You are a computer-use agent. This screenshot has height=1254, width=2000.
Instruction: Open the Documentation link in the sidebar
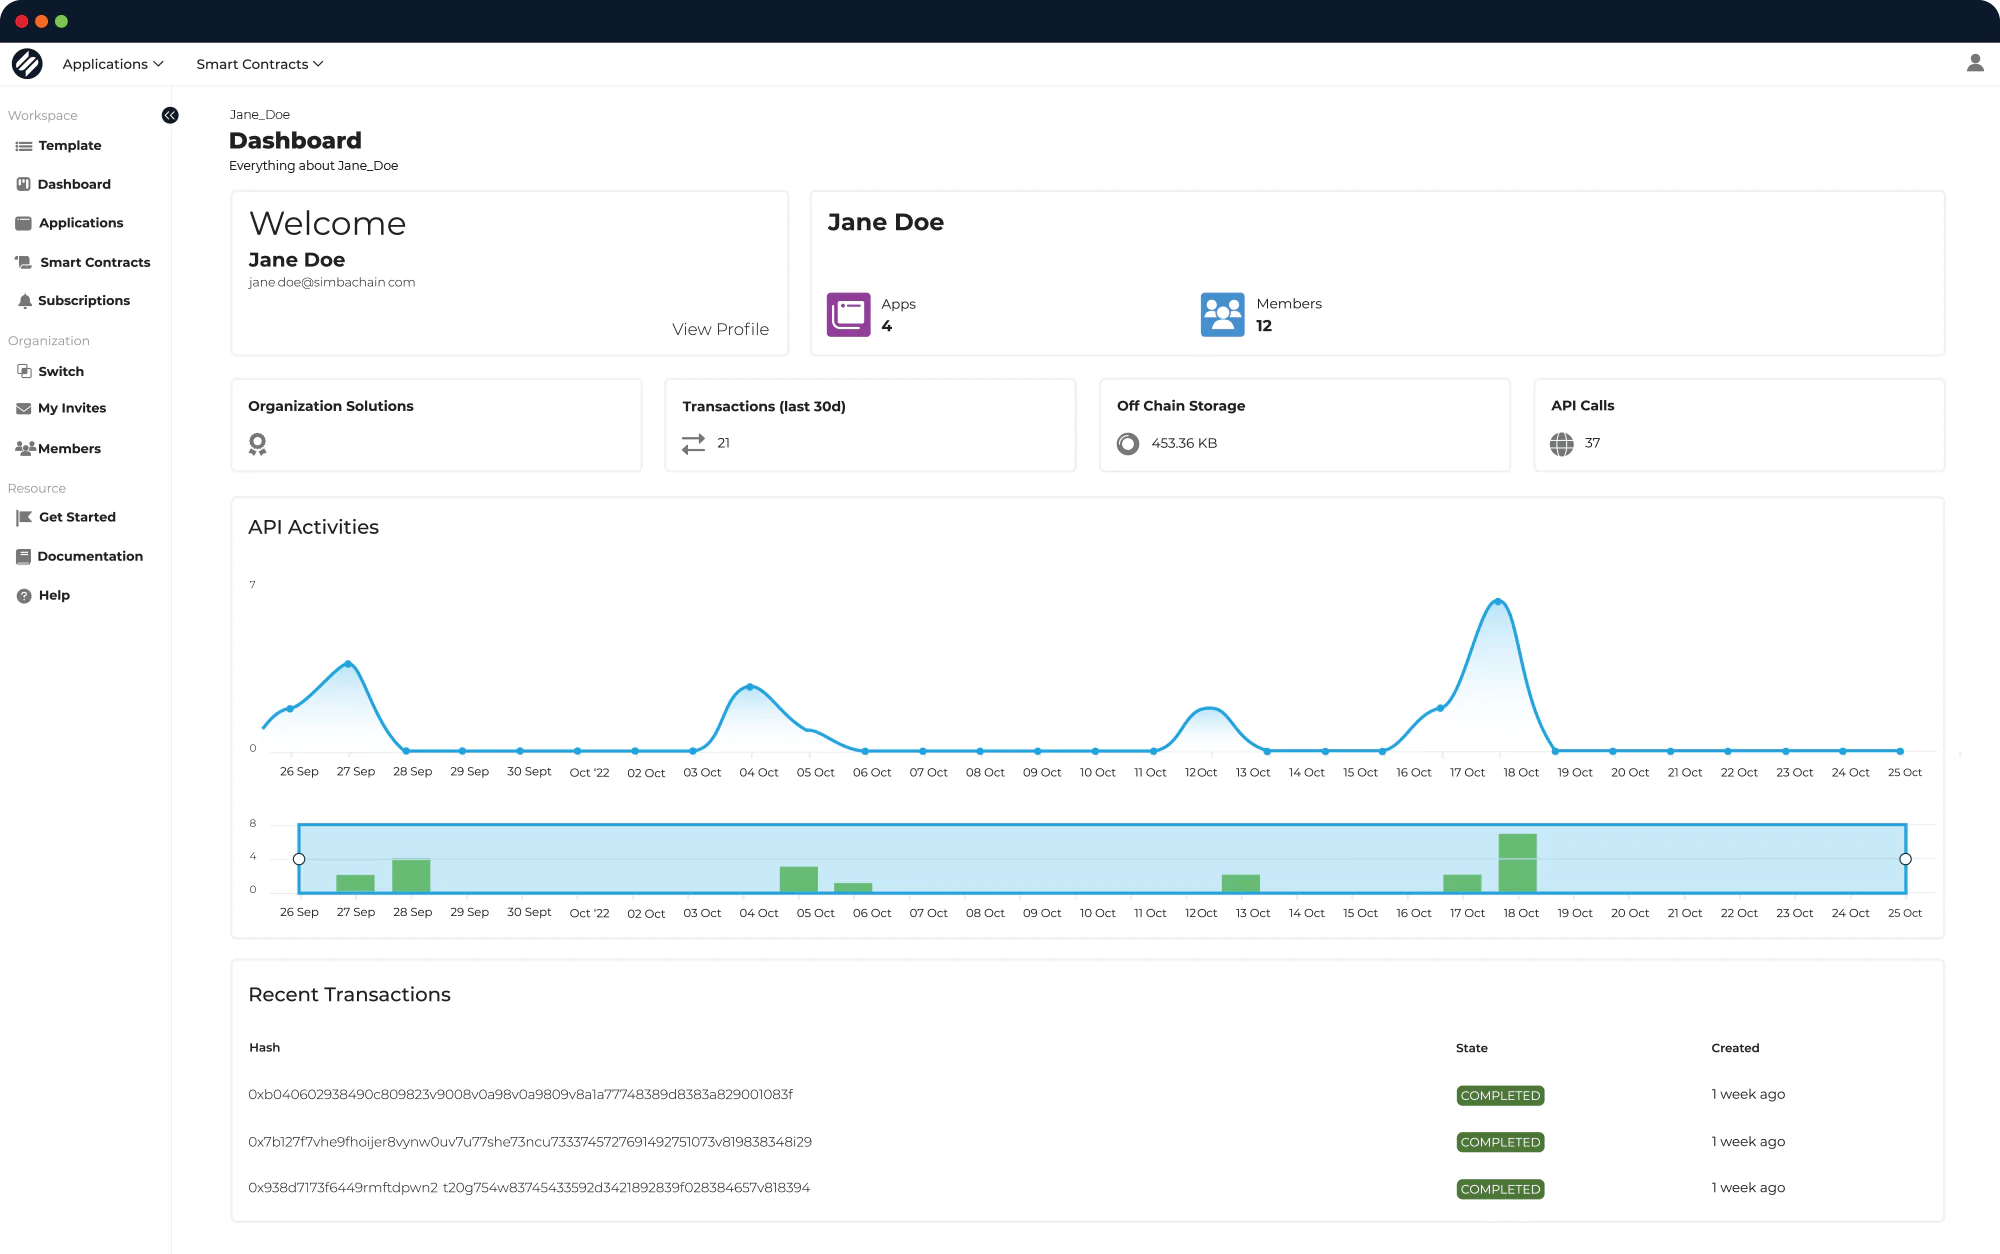point(90,556)
